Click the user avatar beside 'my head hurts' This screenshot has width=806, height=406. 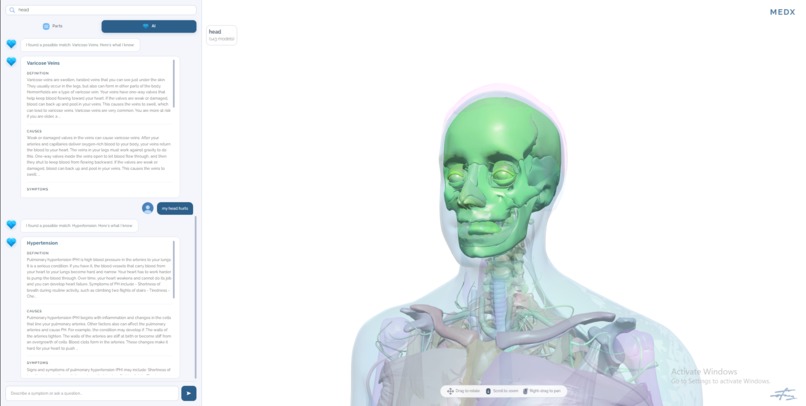click(148, 208)
